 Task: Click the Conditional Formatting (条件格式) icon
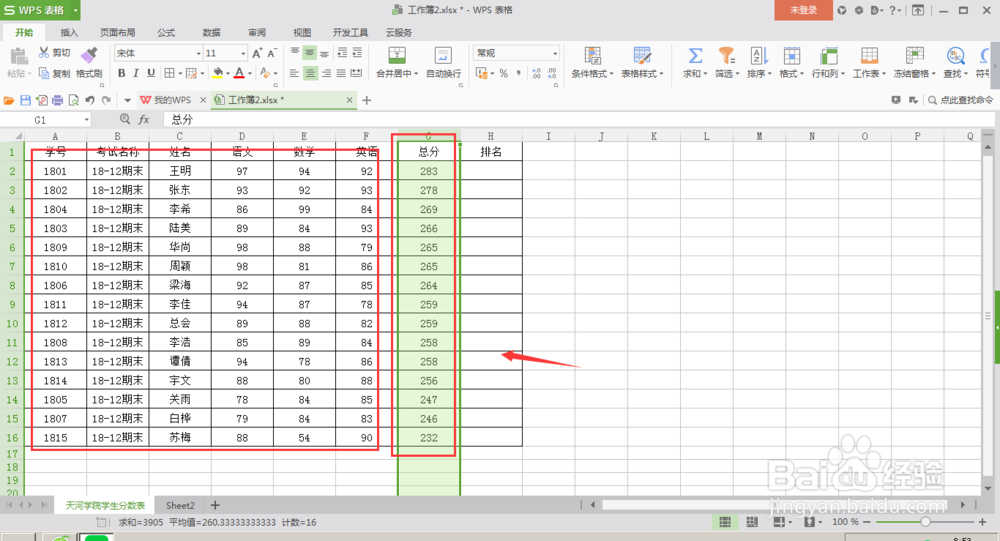tap(592, 56)
